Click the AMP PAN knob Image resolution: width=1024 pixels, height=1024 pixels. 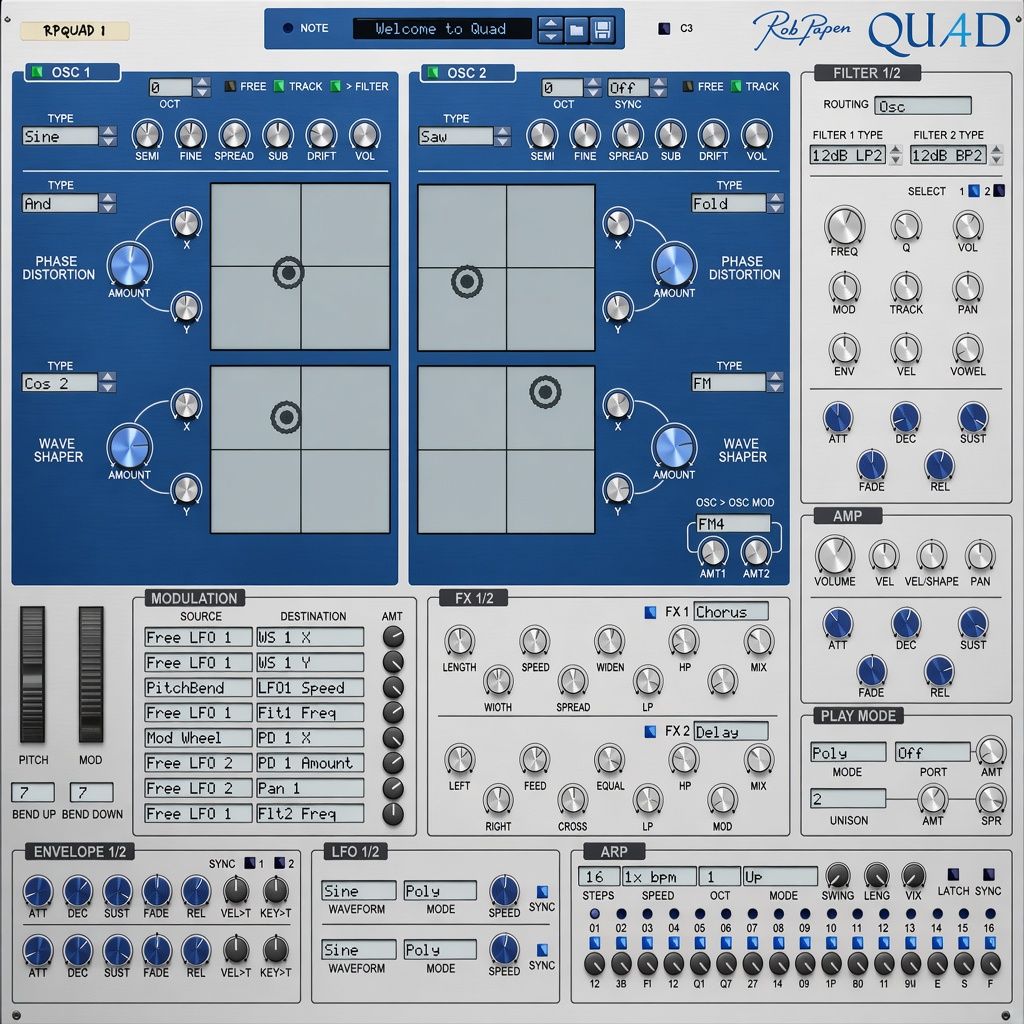[x=980, y=556]
